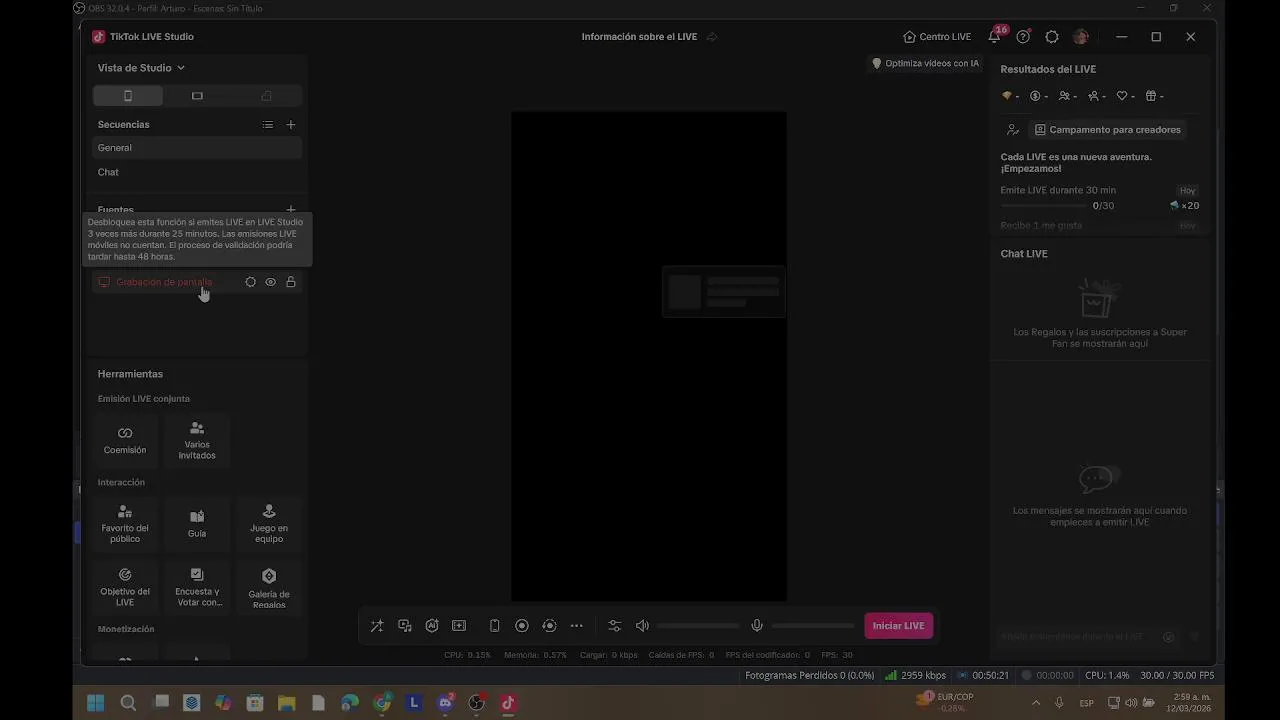This screenshot has height=720, width=1280.
Task: Open the audio mixer sliders icon
Action: click(x=614, y=626)
